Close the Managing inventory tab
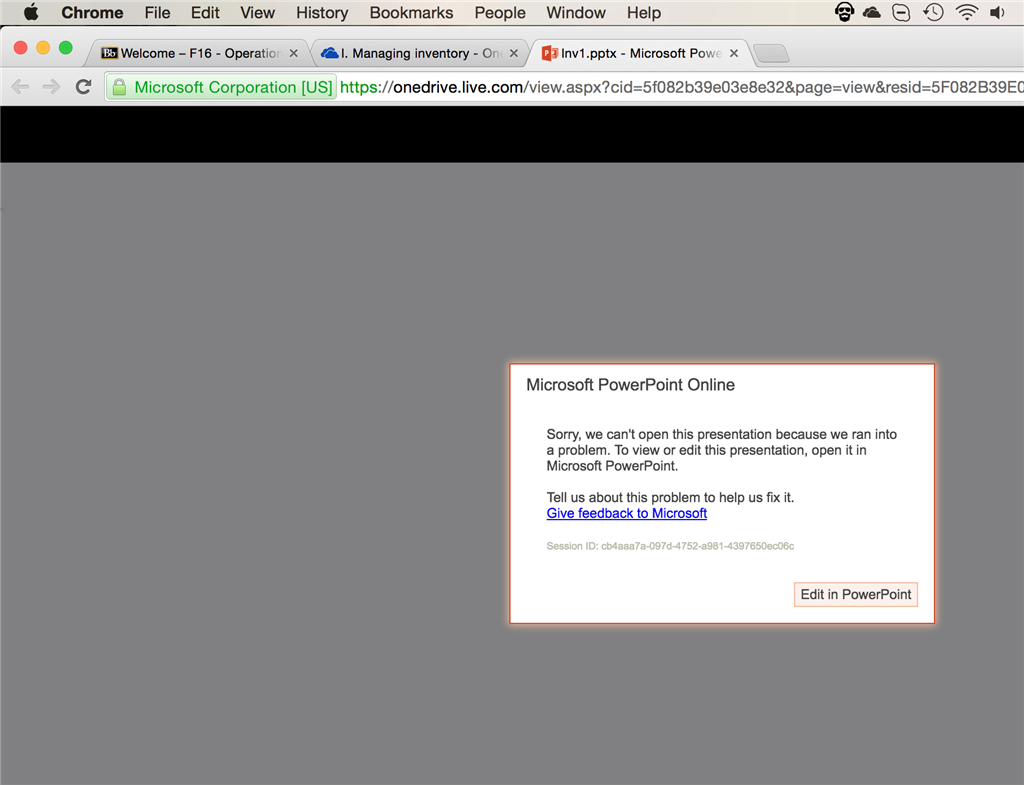This screenshot has width=1024, height=785. (514, 53)
